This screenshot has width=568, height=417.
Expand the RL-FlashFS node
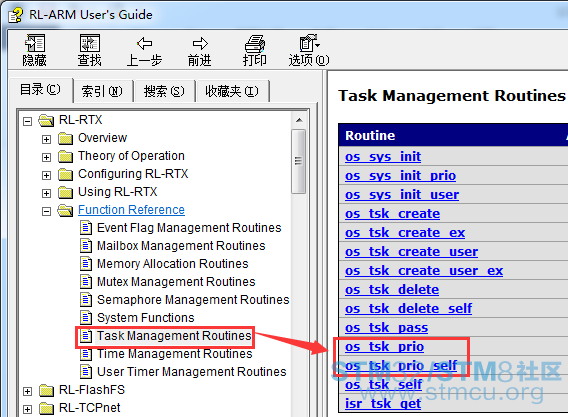coord(28,391)
